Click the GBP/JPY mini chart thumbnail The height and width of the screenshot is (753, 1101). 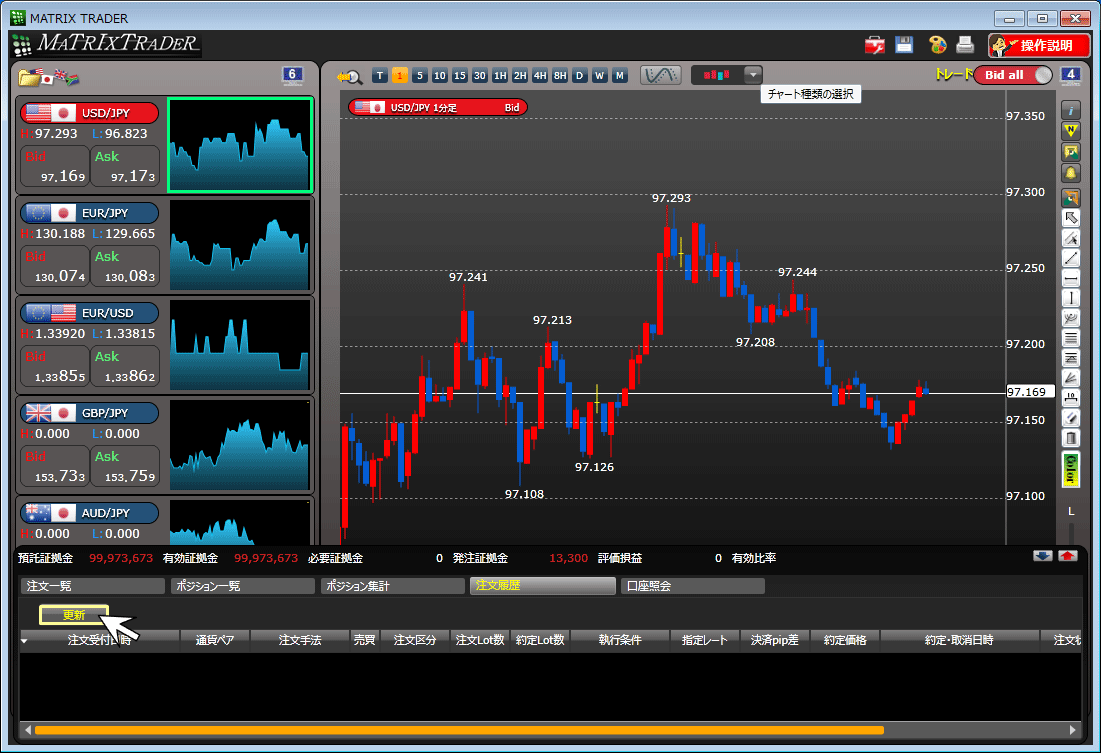[x=240, y=445]
